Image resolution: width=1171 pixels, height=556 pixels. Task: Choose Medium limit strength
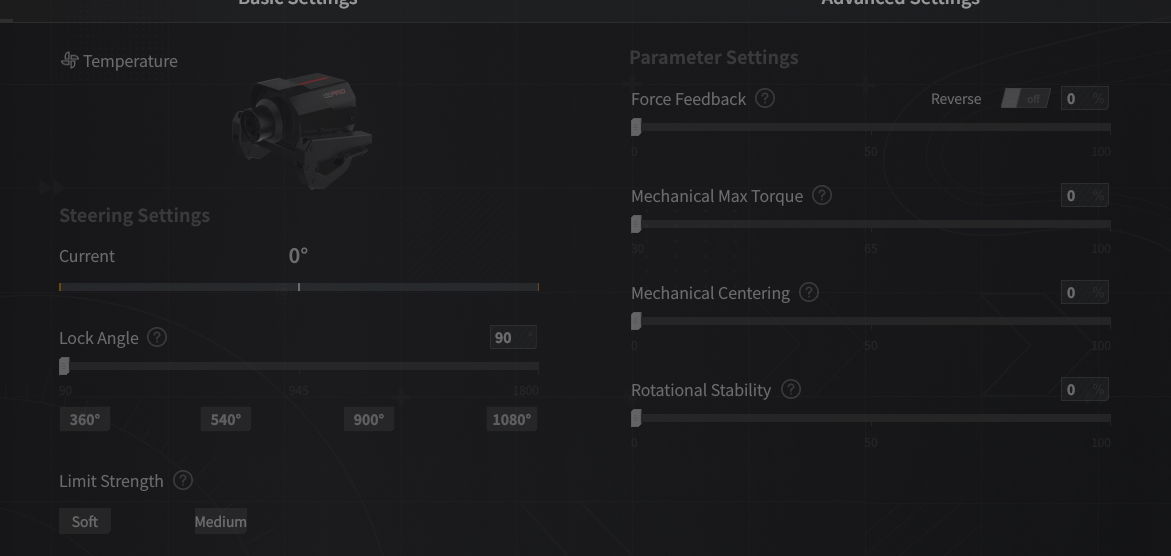point(220,521)
